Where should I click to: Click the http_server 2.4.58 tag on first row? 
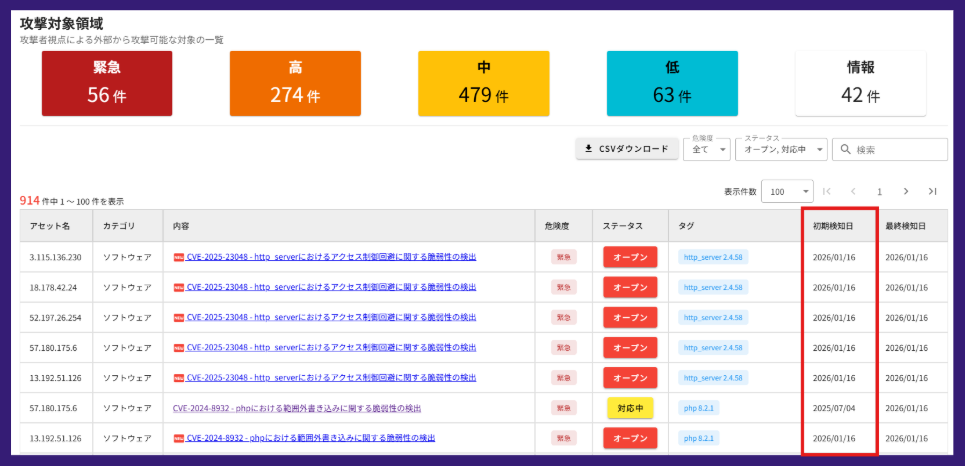713,257
